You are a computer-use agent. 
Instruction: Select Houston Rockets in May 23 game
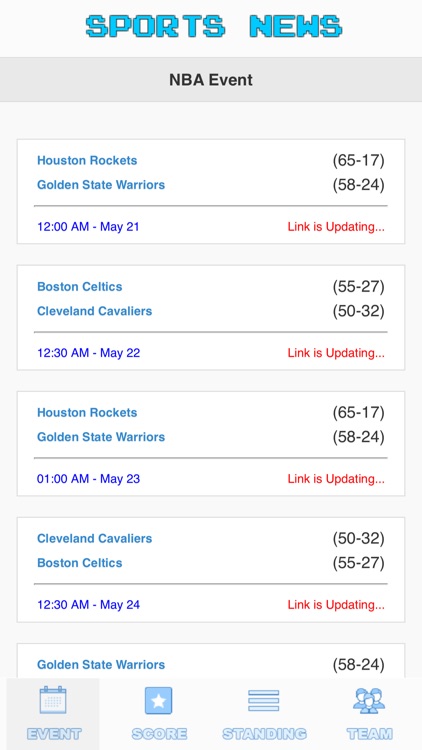tap(87, 412)
